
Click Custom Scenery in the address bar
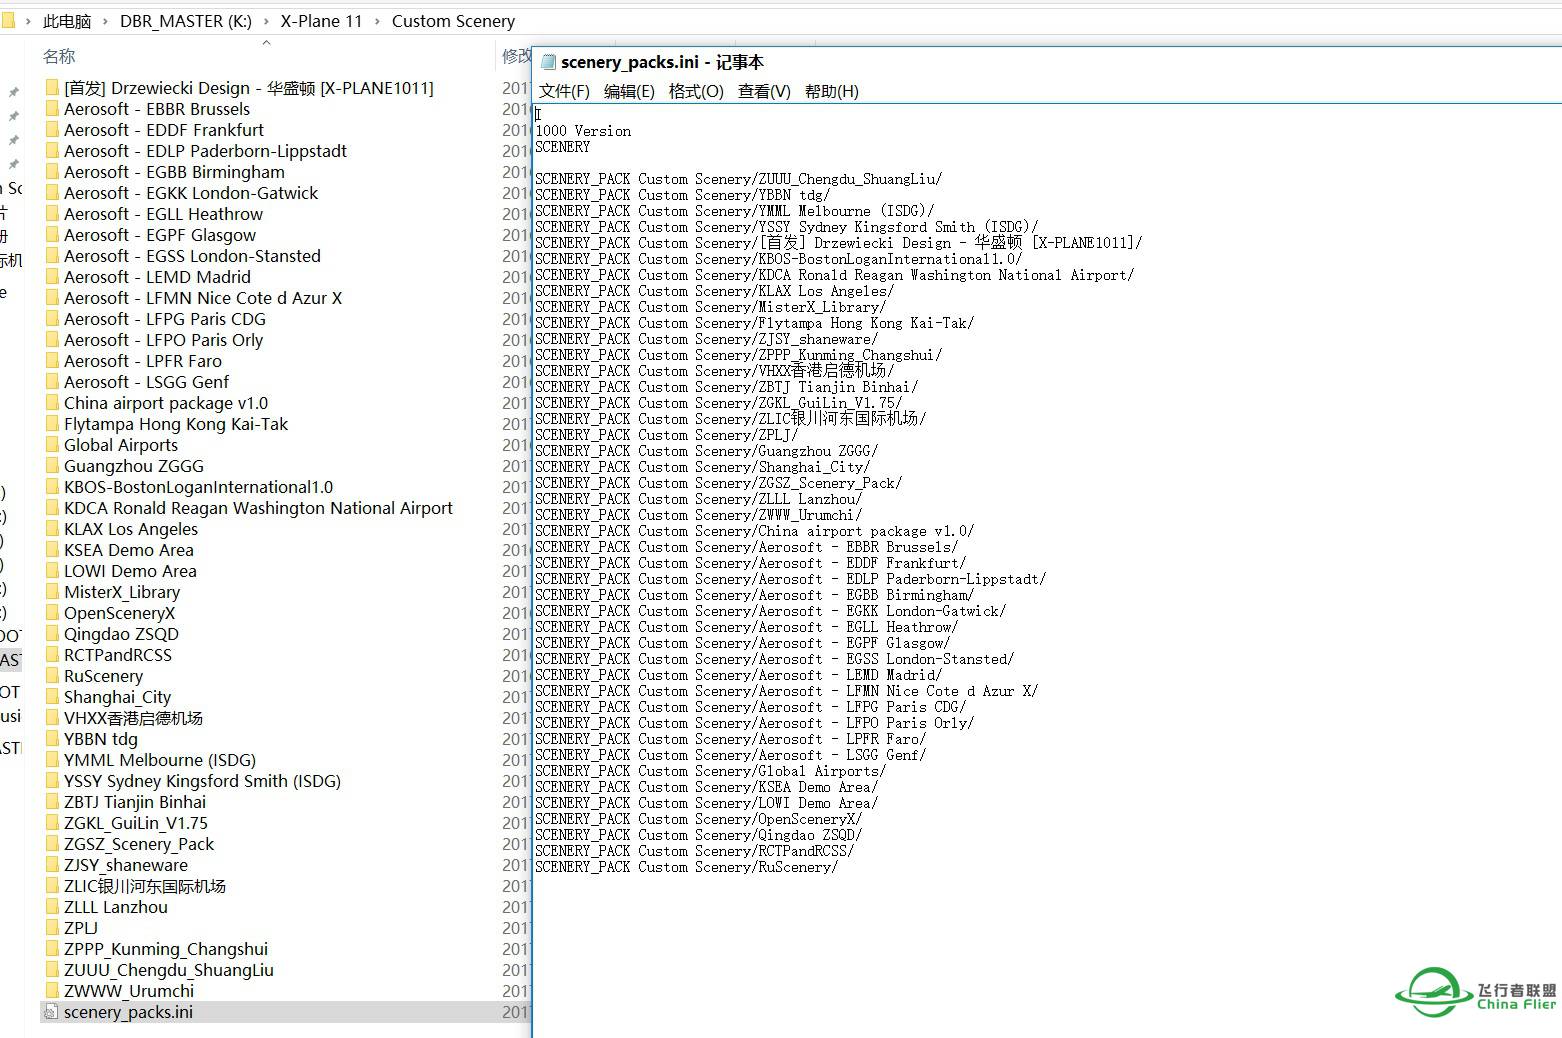click(x=453, y=21)
